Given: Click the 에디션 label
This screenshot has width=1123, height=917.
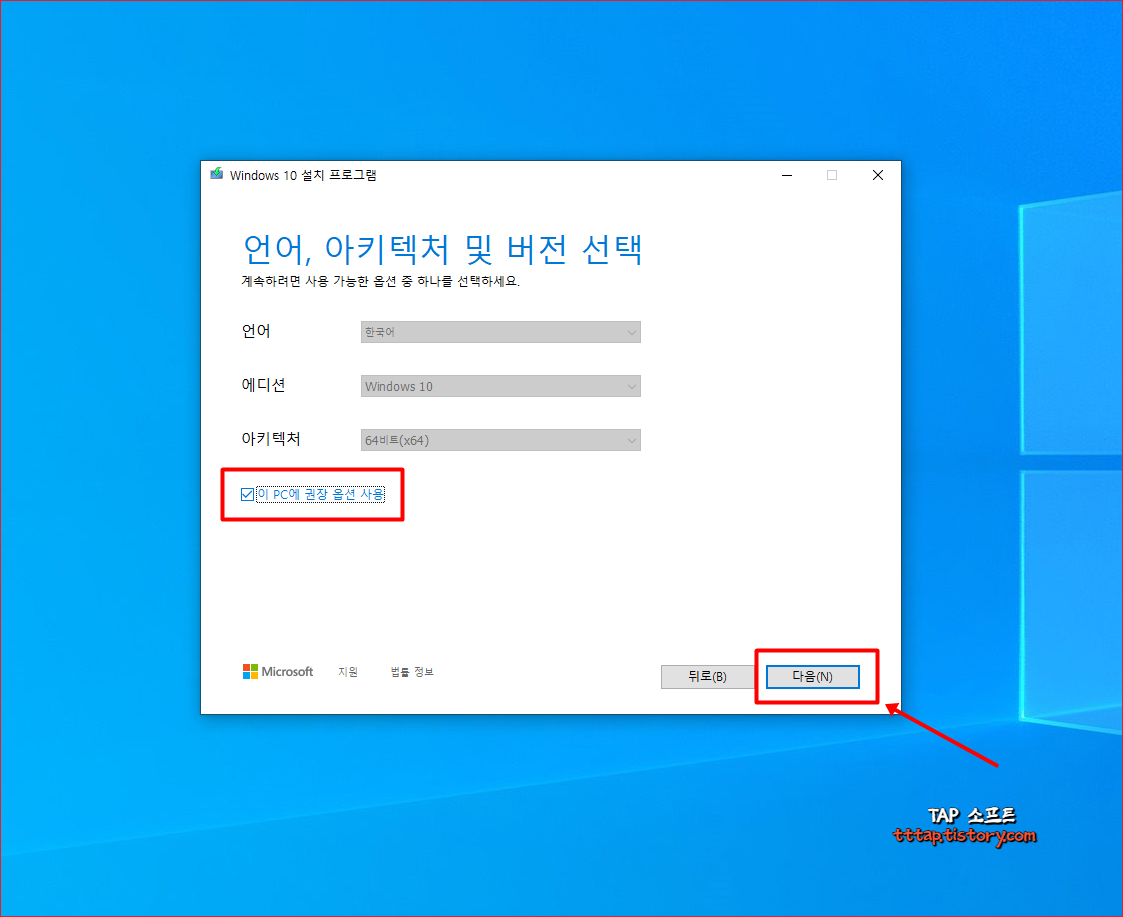Looking at the screenshot, I should click(264, 385).
